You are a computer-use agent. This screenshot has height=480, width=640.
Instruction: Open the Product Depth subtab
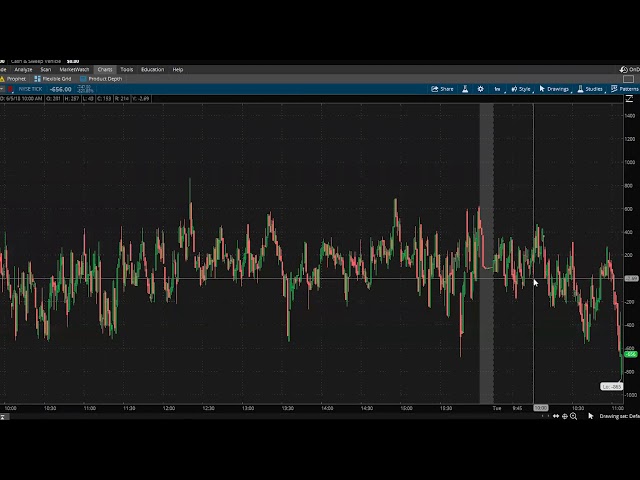pos(101,79)
